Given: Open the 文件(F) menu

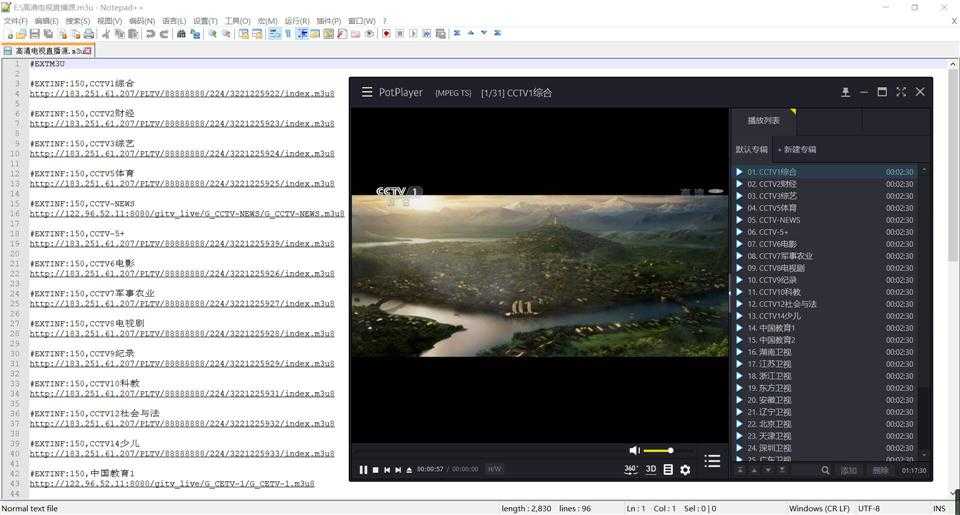Looking at the screenshot, I should 16,21.
